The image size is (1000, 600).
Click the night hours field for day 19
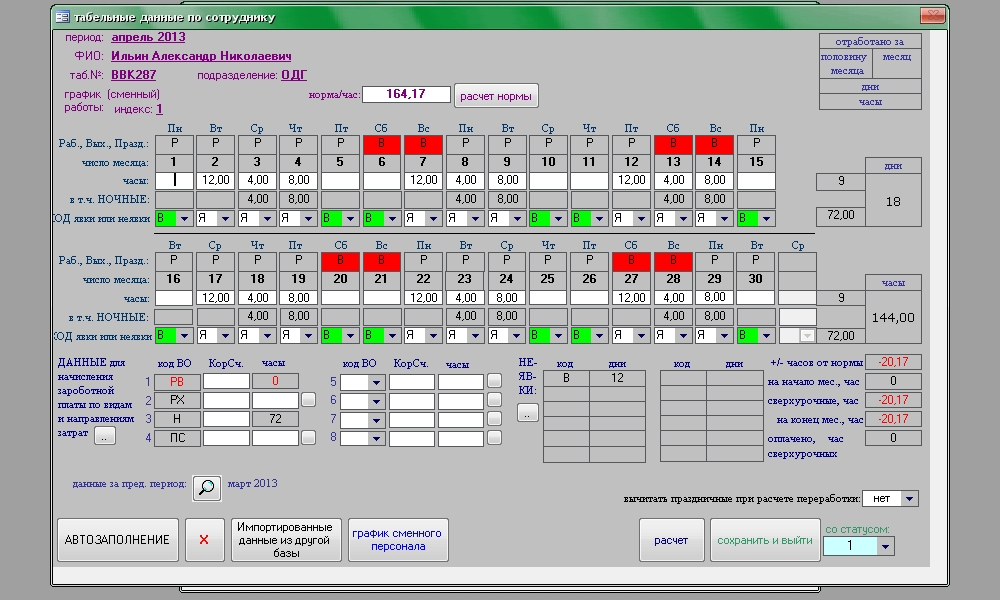[298, 316]
